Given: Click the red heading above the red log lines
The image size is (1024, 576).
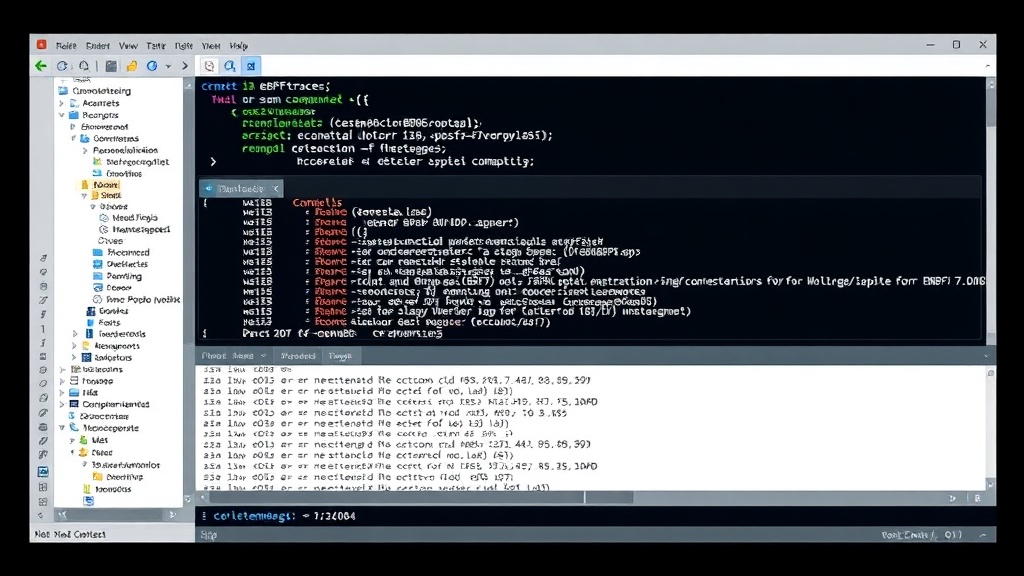Looking at the screenshot, I should click(317, 202).
